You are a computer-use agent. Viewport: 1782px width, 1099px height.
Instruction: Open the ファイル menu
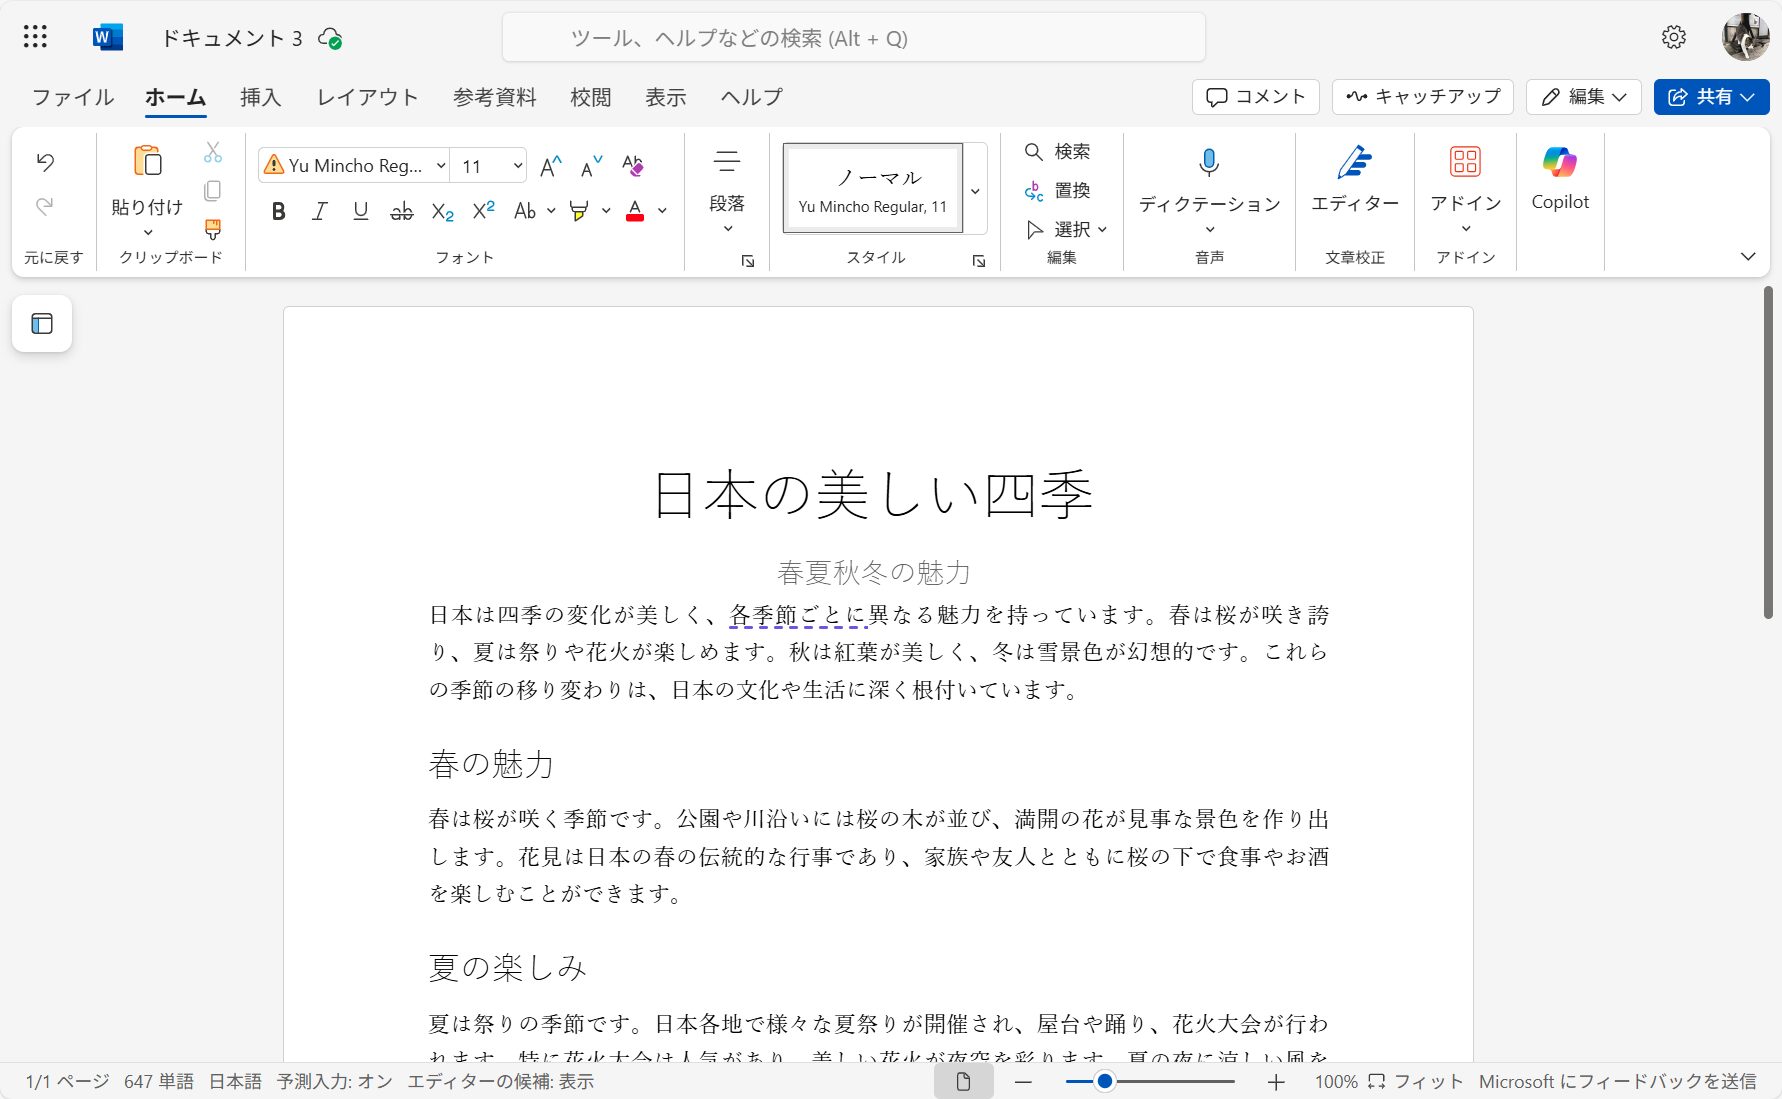pos(70,97)
